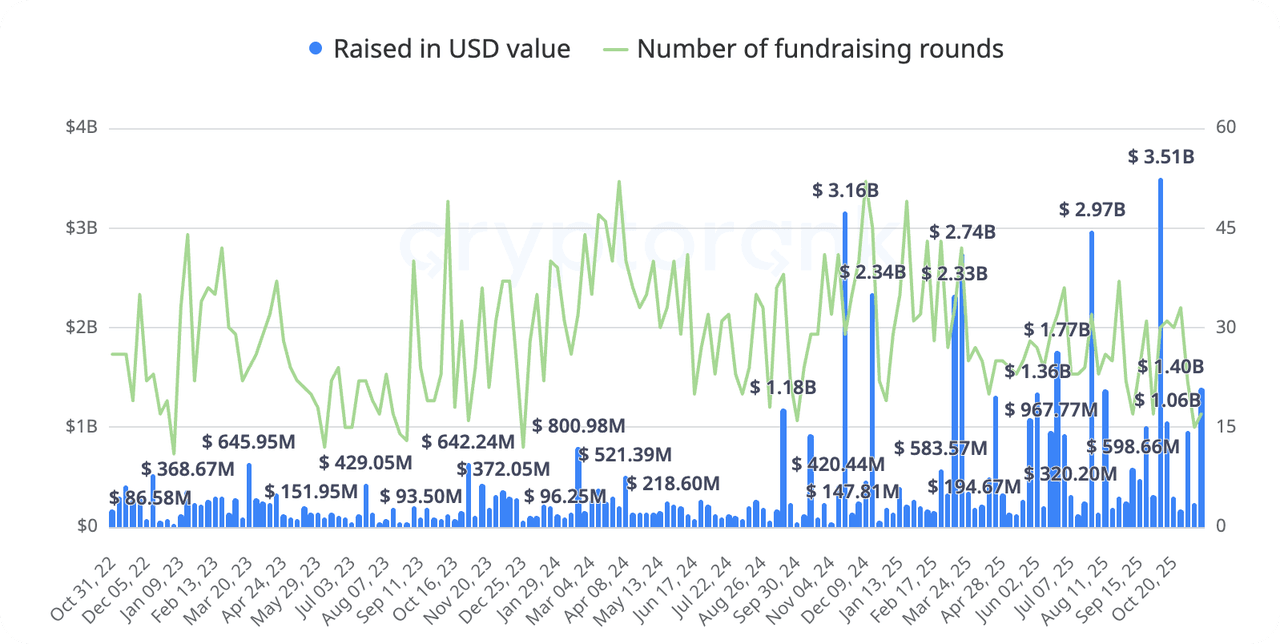The height and width of the screenshot is (644, 1280).
Task: Click the blue legend dot icon
Action: [x=317, y=48]
